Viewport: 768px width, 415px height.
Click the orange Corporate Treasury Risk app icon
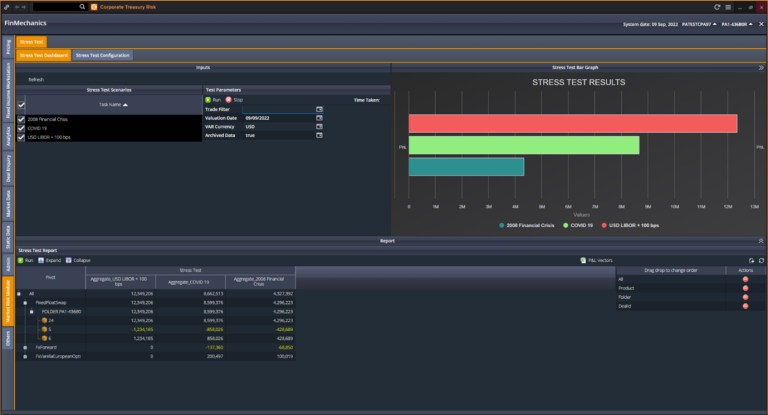click(94, 7)
